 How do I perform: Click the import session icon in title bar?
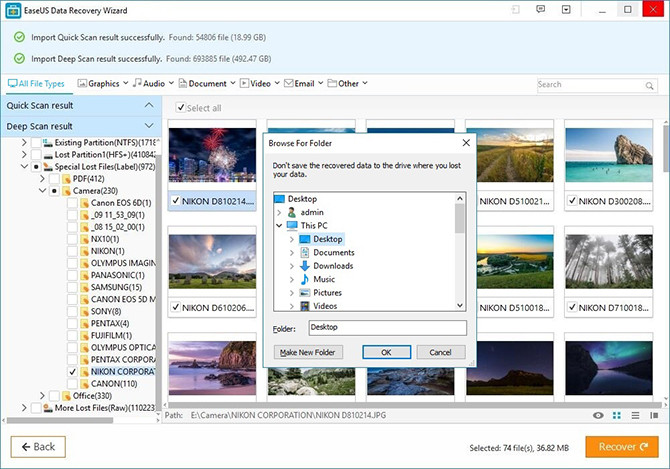(x=515, y=10)
